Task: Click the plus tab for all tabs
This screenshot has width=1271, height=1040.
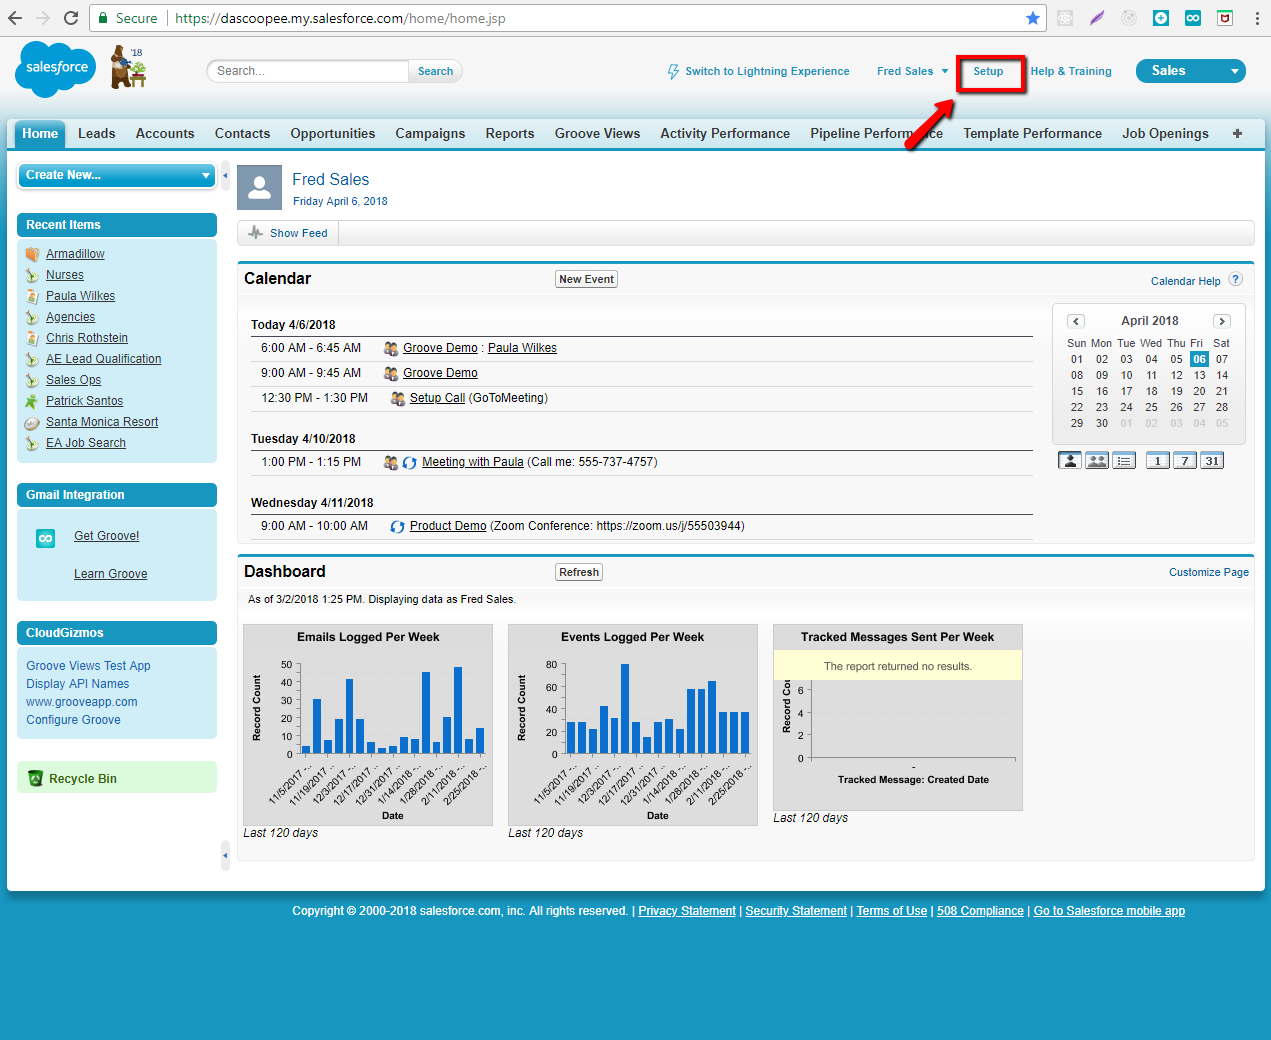Action: 1237,133
